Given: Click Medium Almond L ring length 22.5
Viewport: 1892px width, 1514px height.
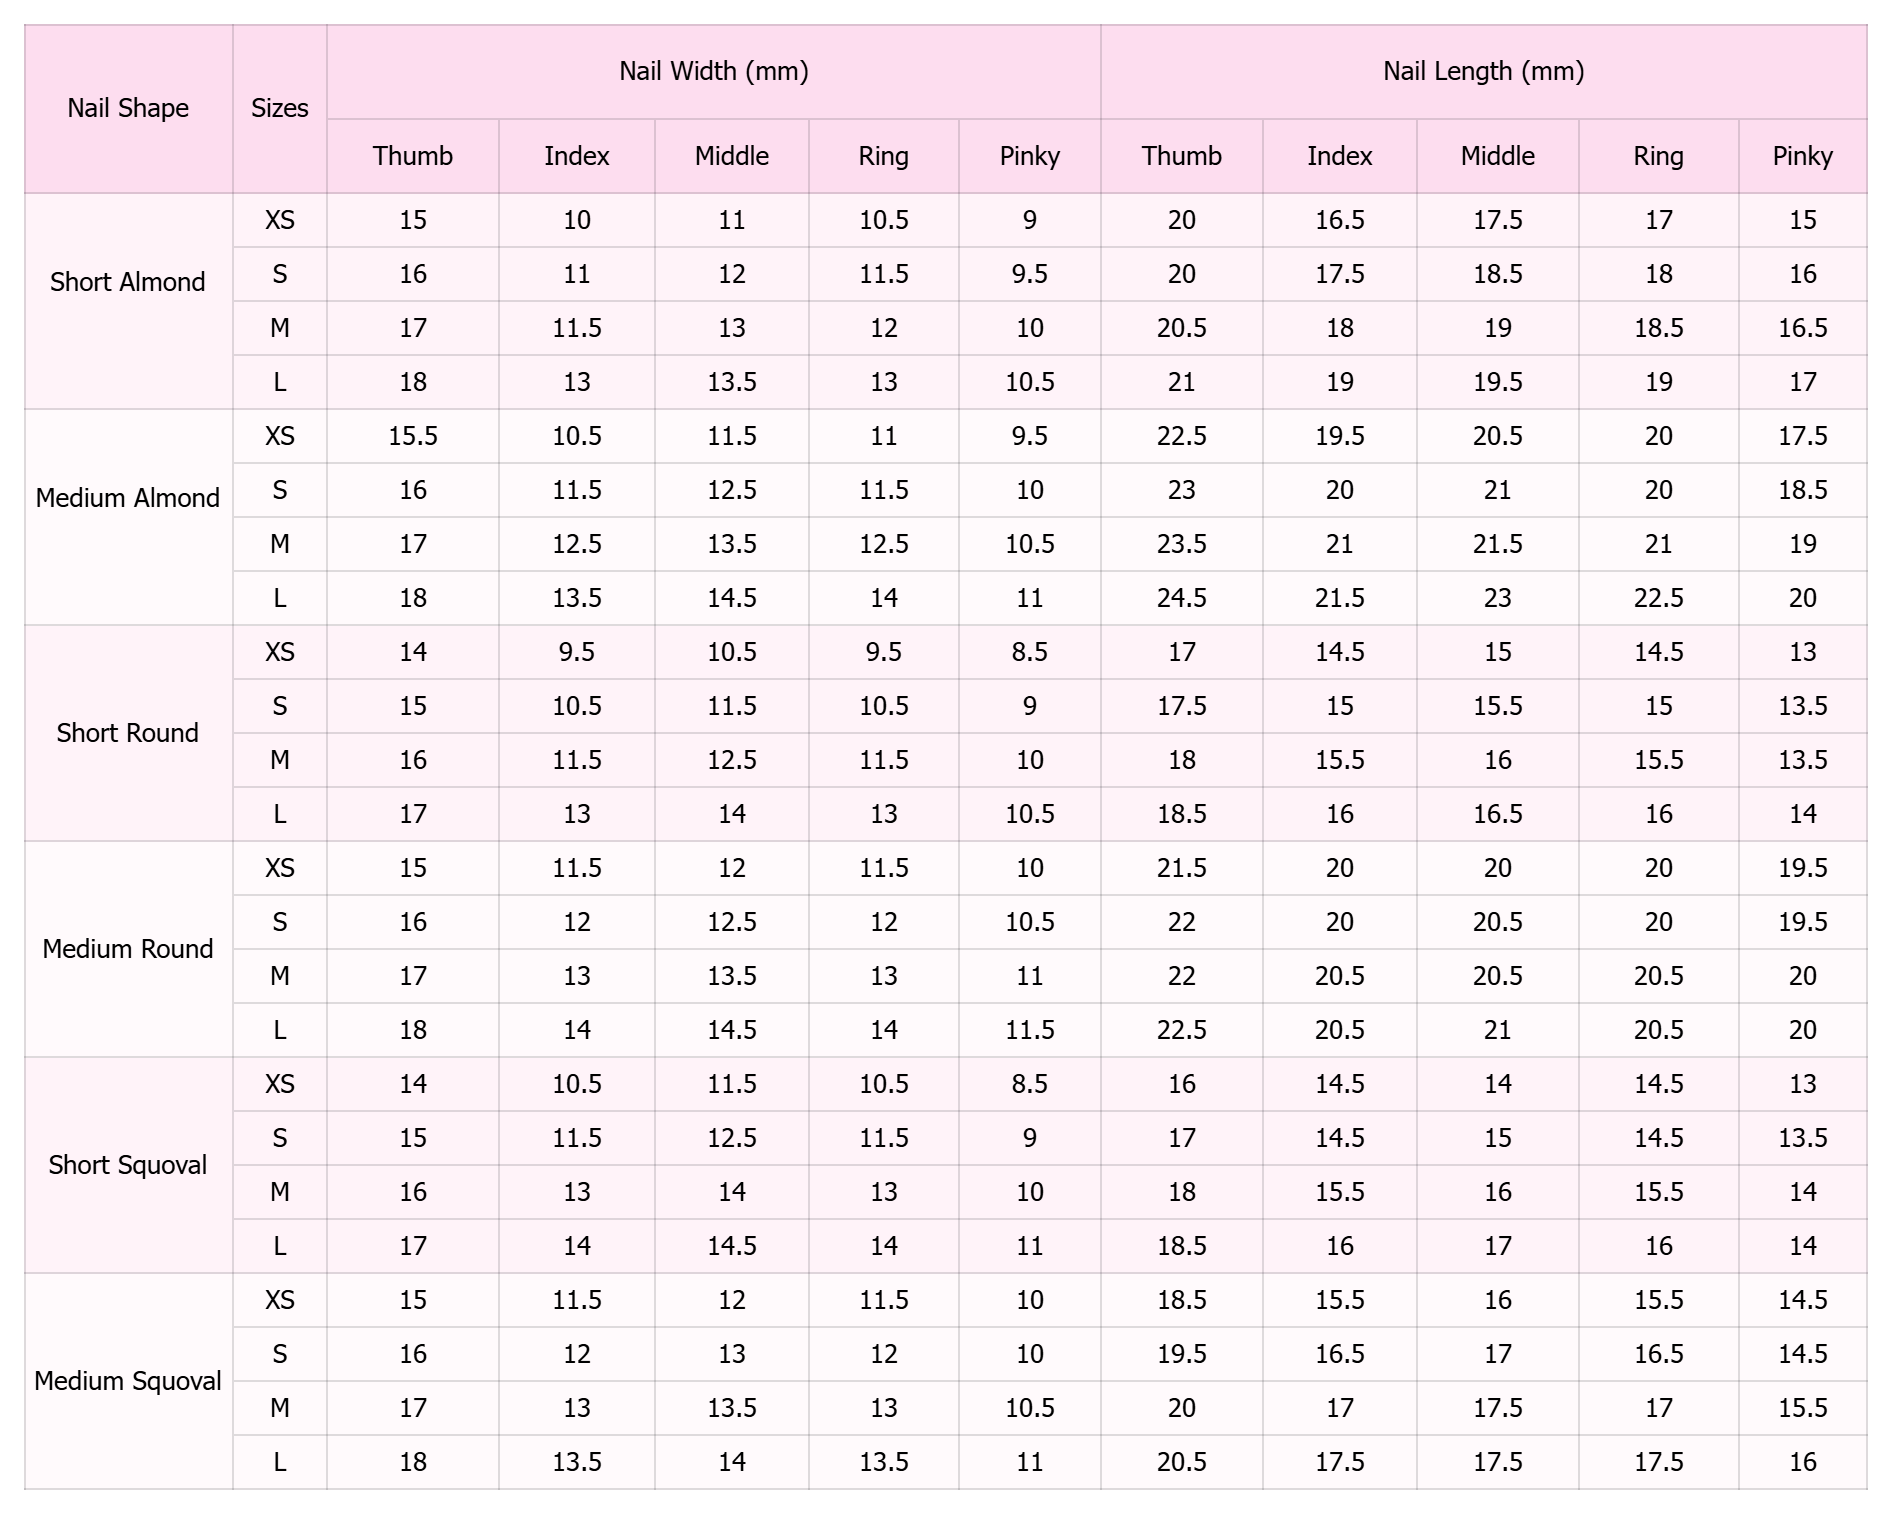Looking at the screenshot, I should tap(1658, 598).
